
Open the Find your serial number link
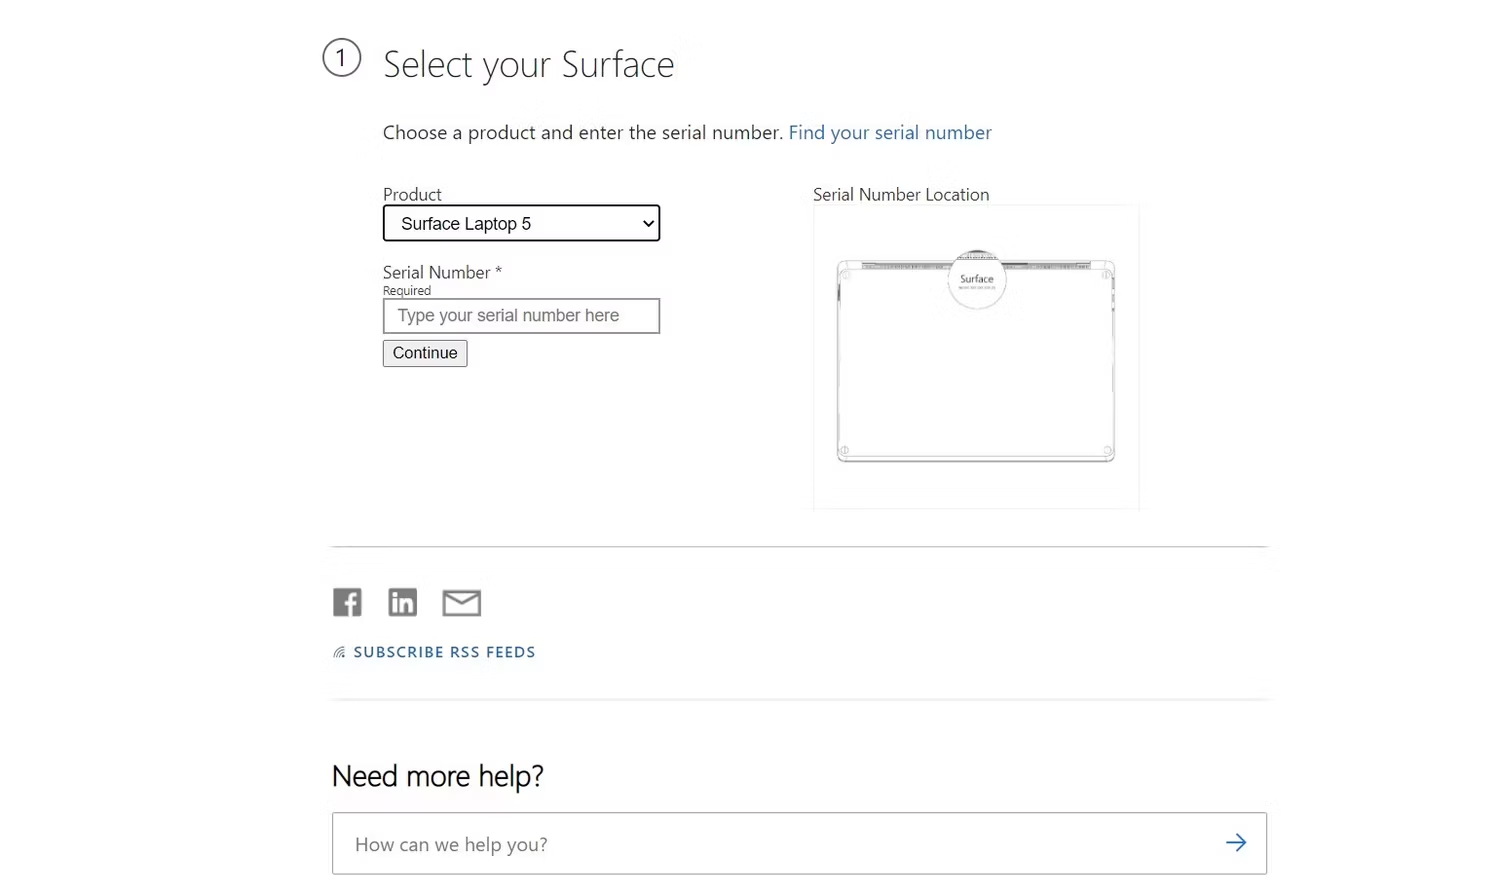pos(889,132)
